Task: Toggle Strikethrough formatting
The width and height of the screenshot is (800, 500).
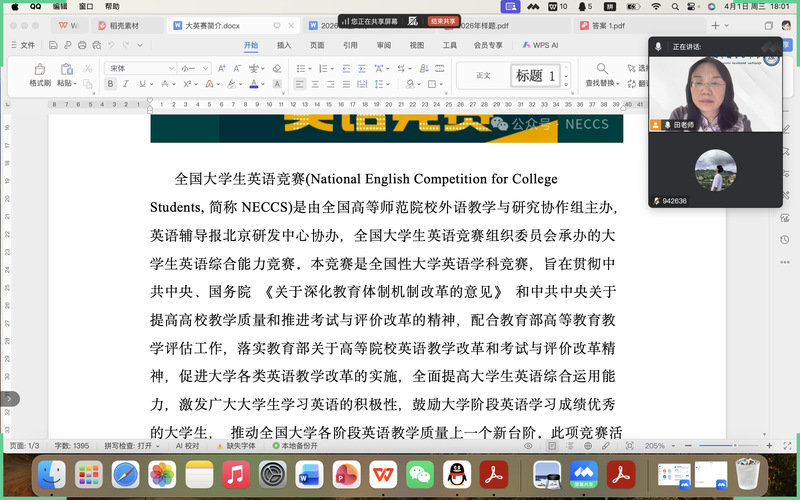Action: [x=165, y=84]
